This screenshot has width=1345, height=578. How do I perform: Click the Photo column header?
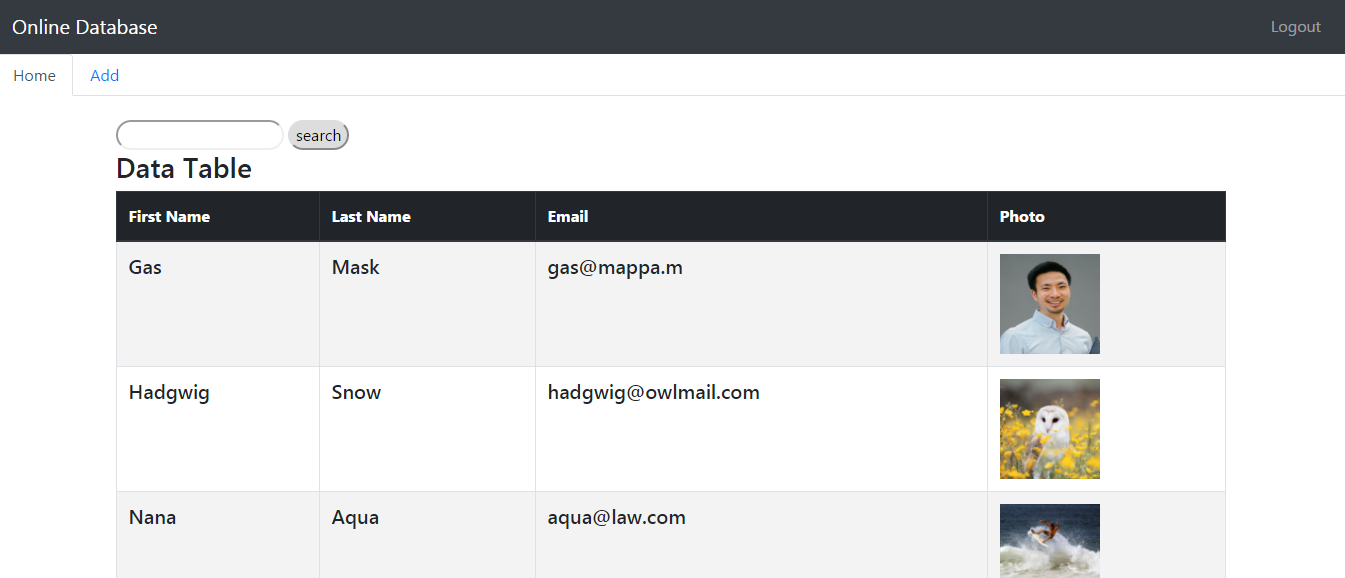coord(1022,217)
